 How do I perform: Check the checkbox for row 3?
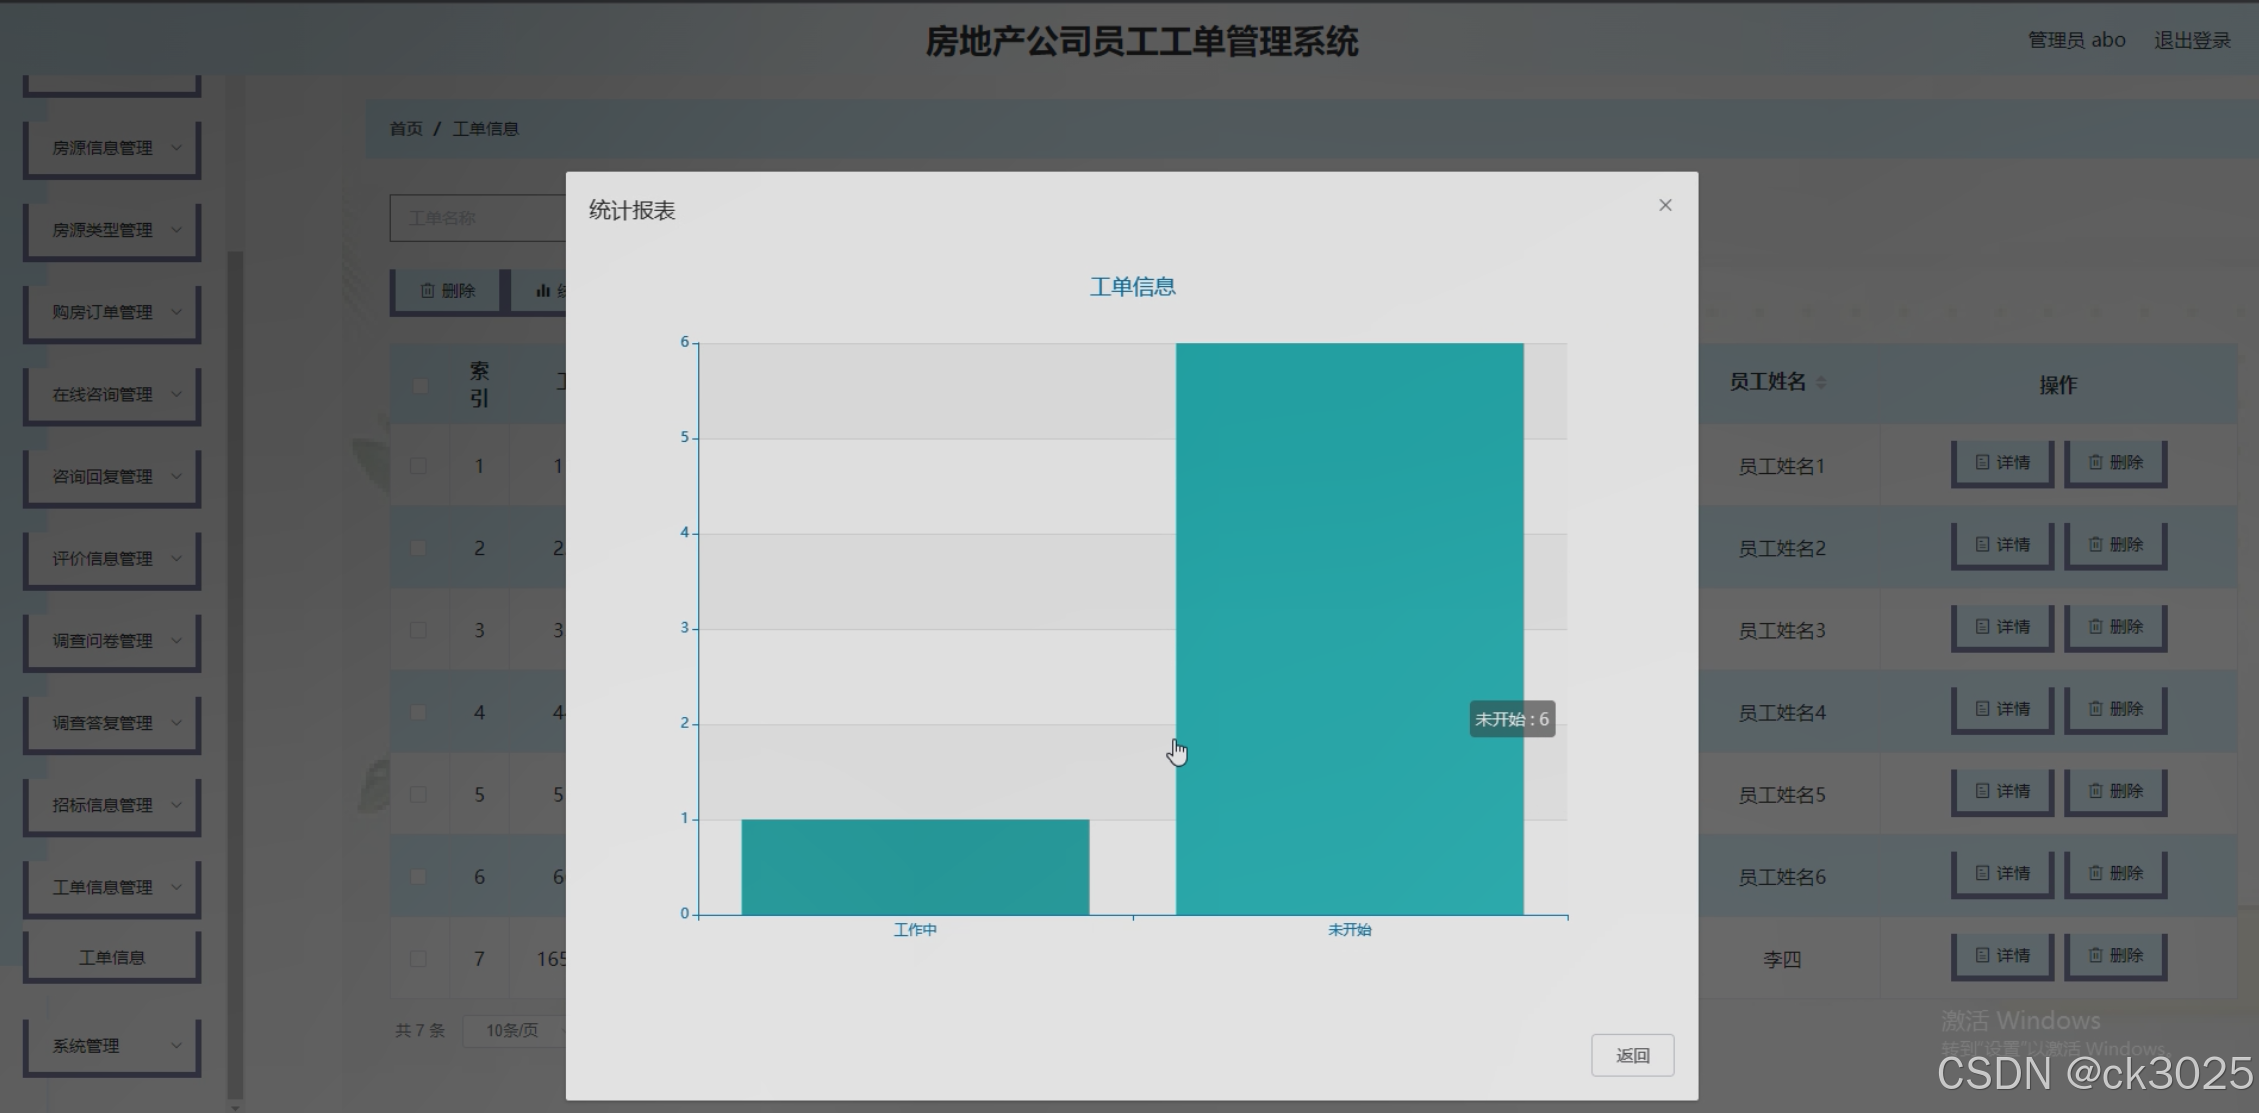tap(418, 630)
